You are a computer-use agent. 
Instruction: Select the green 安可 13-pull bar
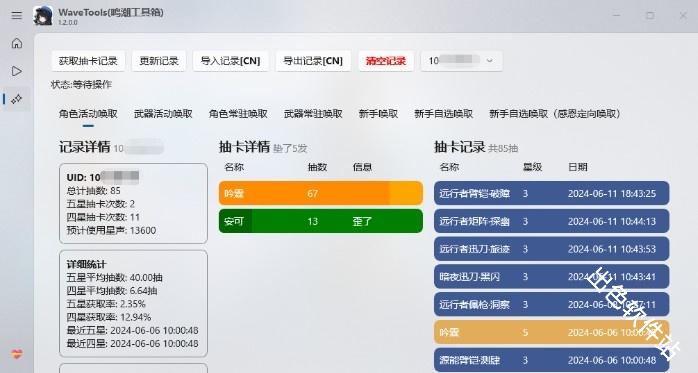(x=321, y=221)
